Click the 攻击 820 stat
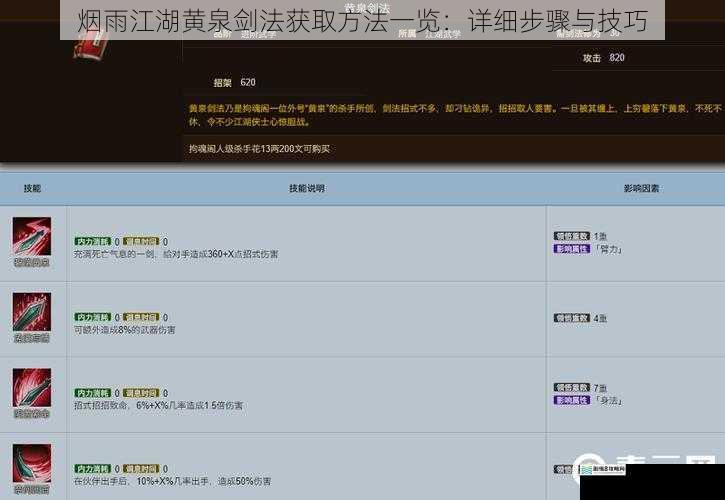725x500 pixels. tap(603, 58)
